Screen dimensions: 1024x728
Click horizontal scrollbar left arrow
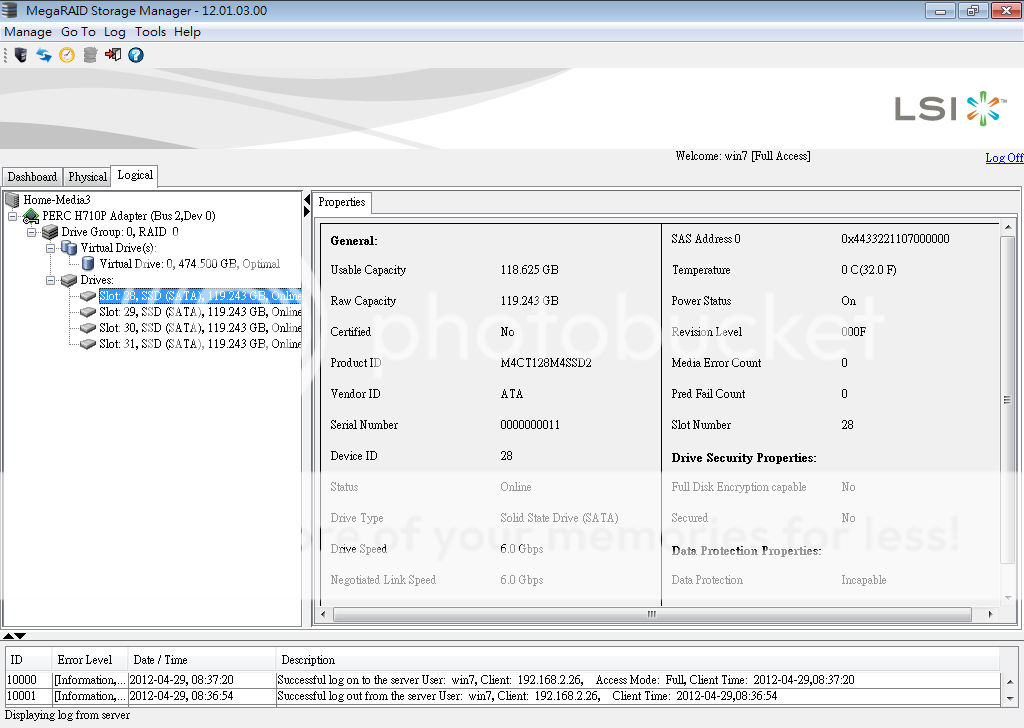coord(323,614)
